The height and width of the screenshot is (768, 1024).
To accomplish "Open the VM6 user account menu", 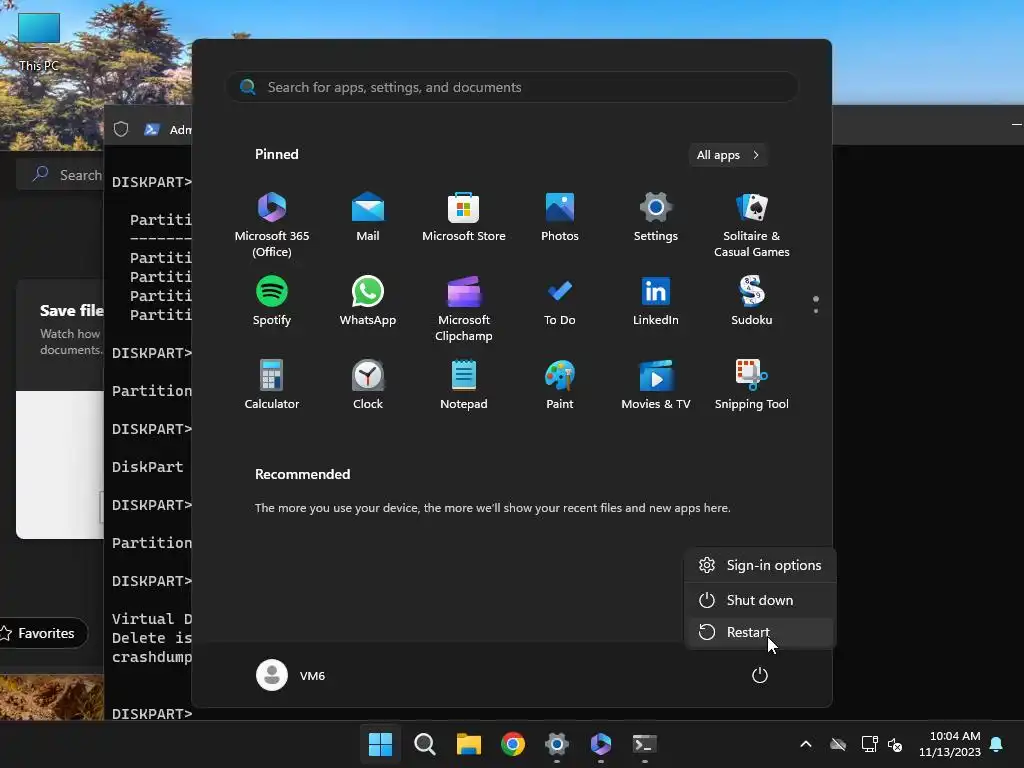I will click(x=291, y=675).
